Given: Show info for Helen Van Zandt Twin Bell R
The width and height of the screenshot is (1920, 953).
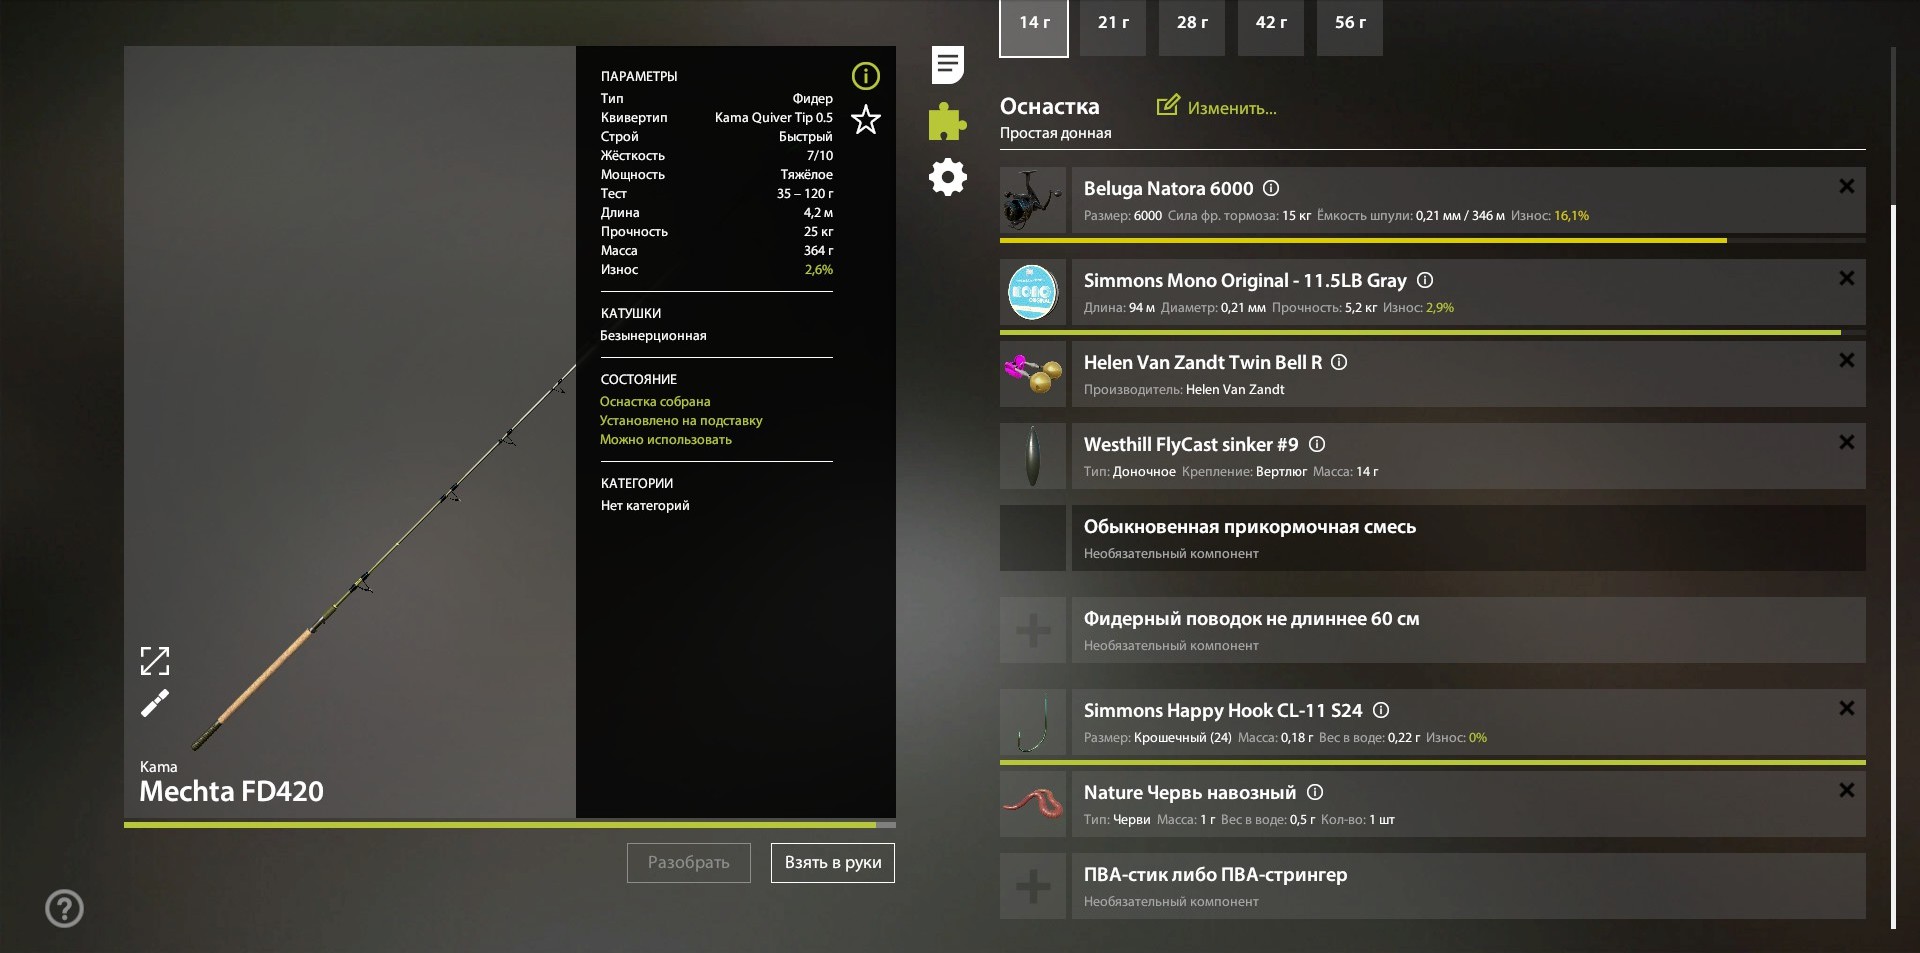Looking at the screenshot, I should pyautogui.click(x=1339, y=362).
